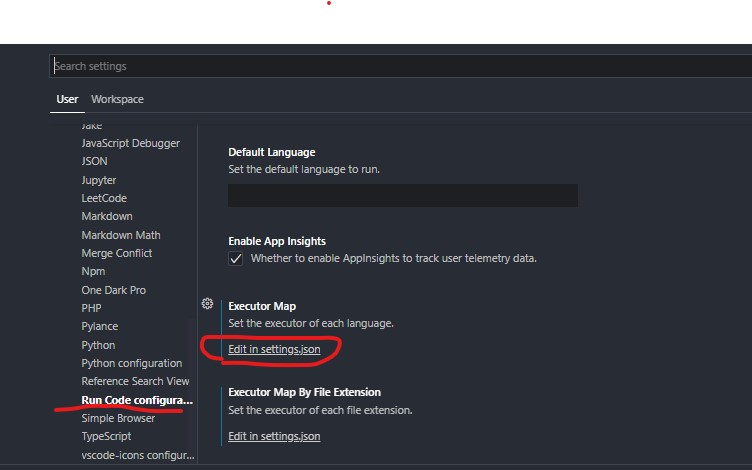This screenshot has width=752, height=470.
Task: Open Executor Map By File Extension settings.json link
Action: click(x=274, y=436)
